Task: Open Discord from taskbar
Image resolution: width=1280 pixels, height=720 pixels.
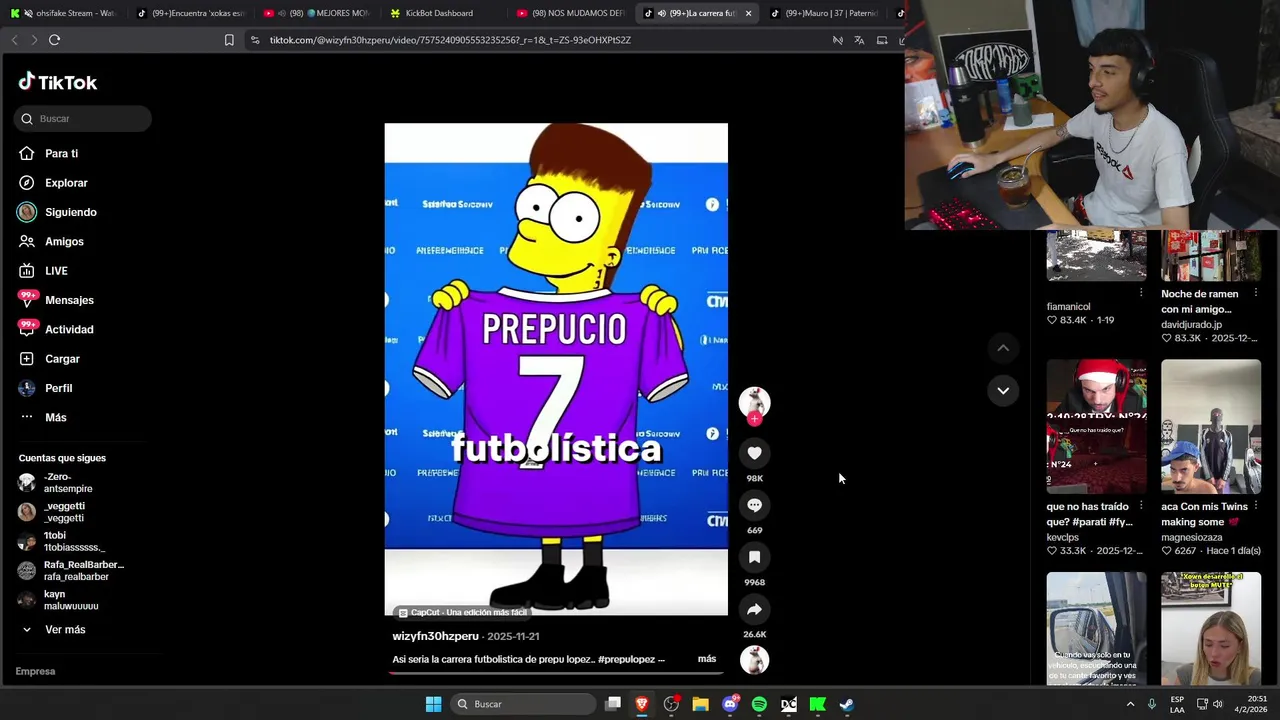Action: tap(730, 704)
